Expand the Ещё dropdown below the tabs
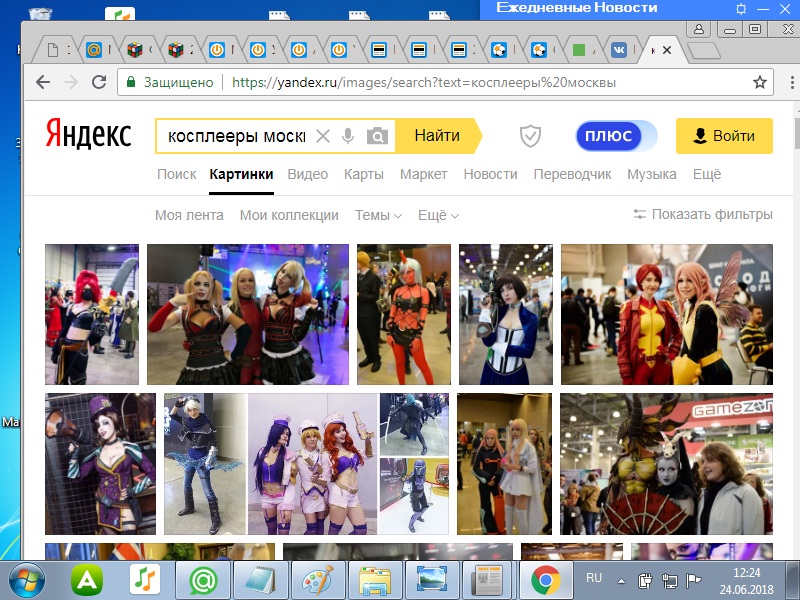The height and width of the screenshot is (600, 800). click(x=438, y=215)
